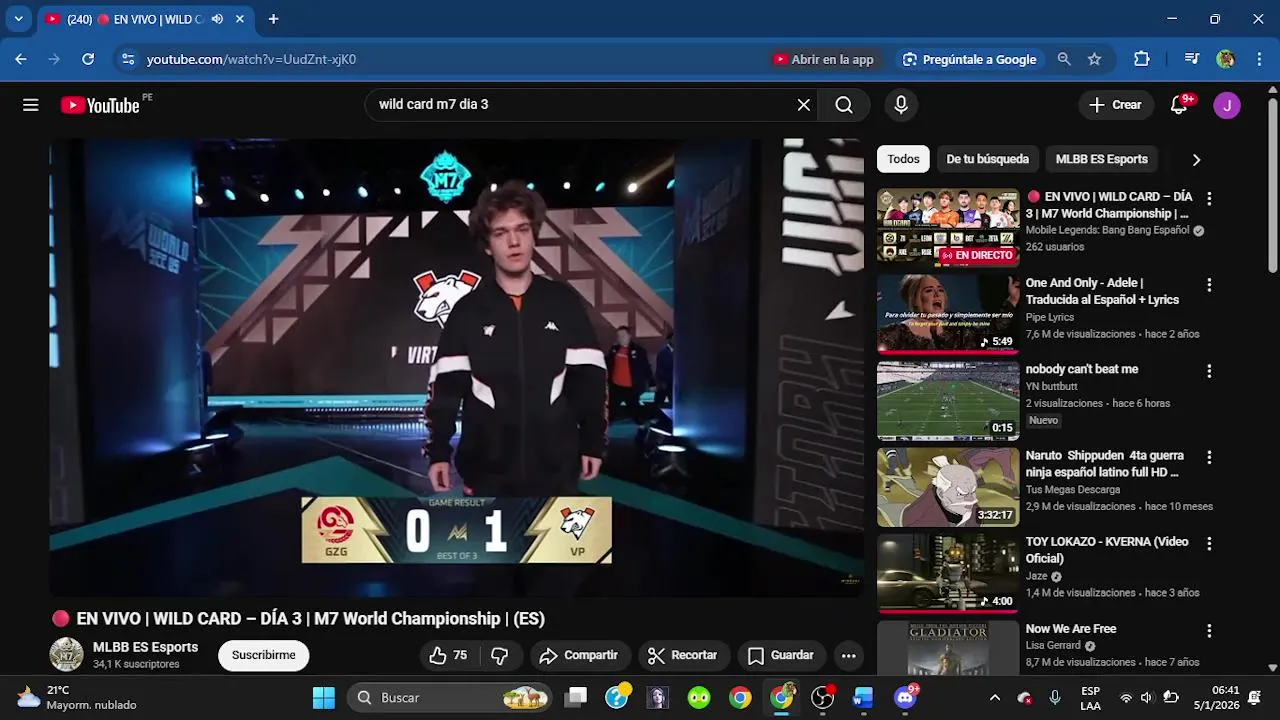Open options for Adele One And Only video
This screenshot has height=720, width=1280.
point(1209,285)
